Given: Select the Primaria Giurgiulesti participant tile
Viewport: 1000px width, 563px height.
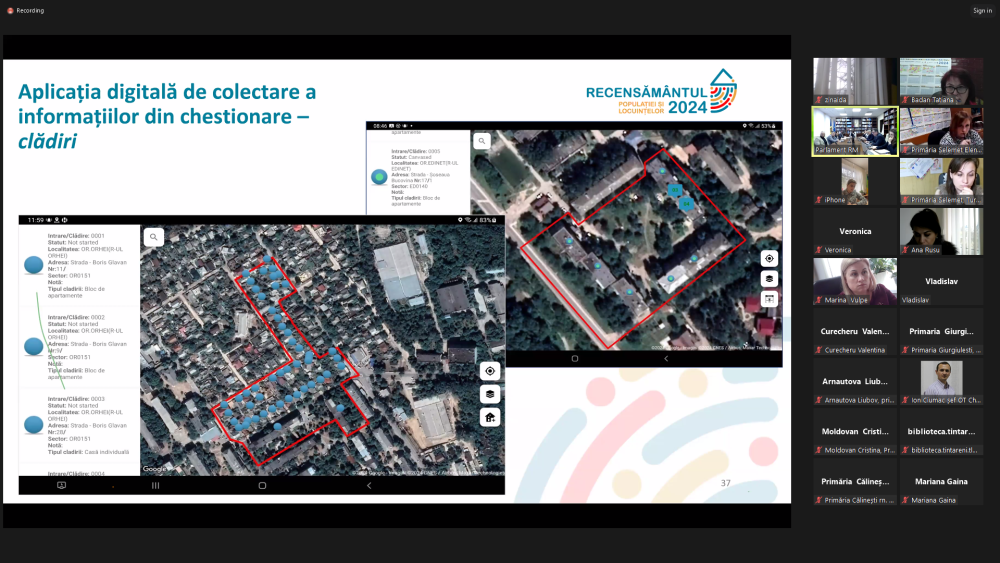Looking at the screenshot, I should [x=941, y=332].
